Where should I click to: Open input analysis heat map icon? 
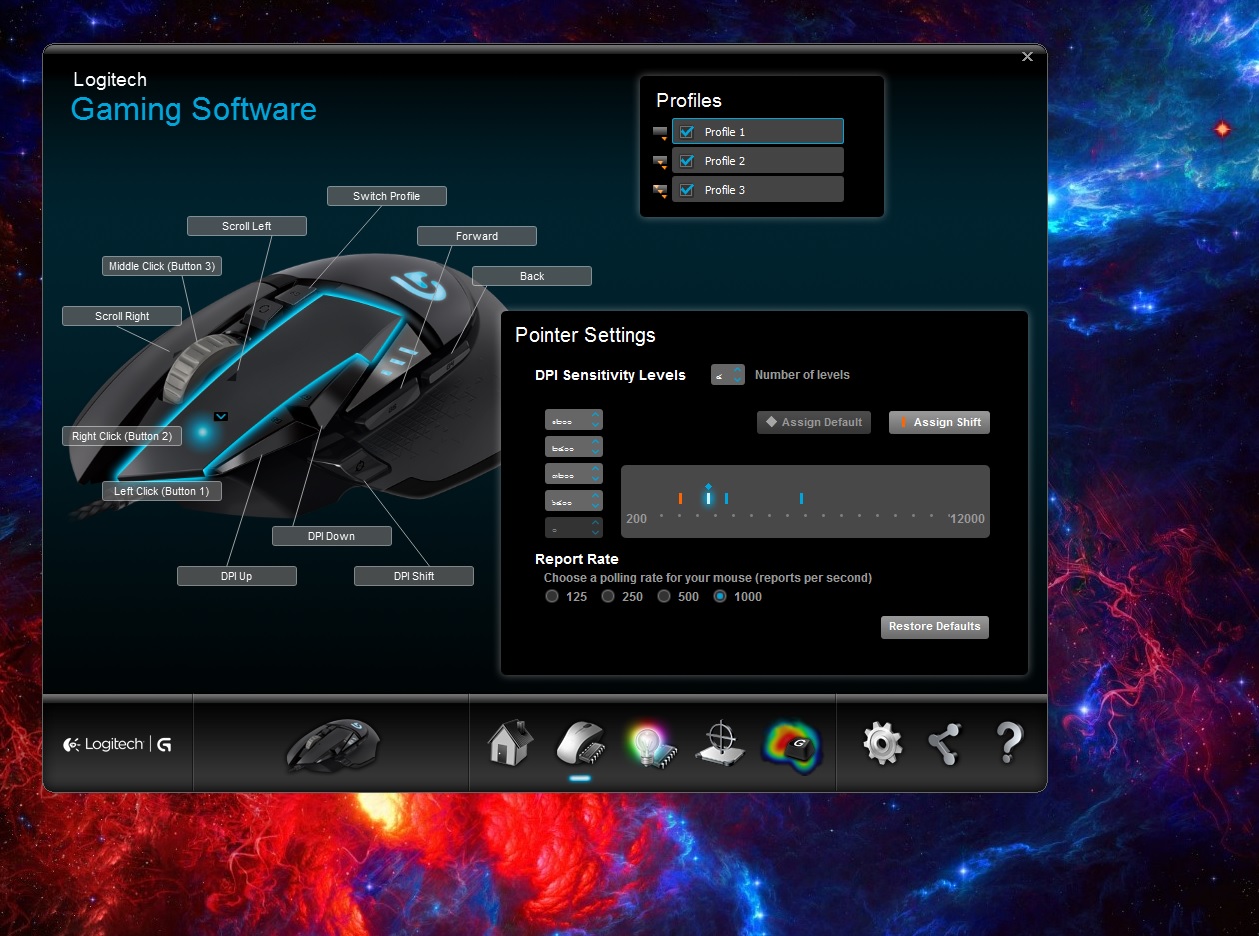791,745
